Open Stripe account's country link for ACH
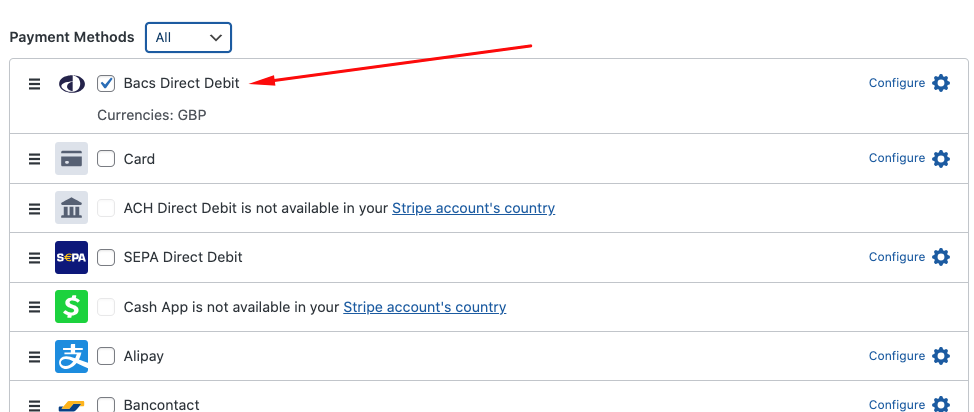This screenshot has height=412, width=974. (473, 209)
